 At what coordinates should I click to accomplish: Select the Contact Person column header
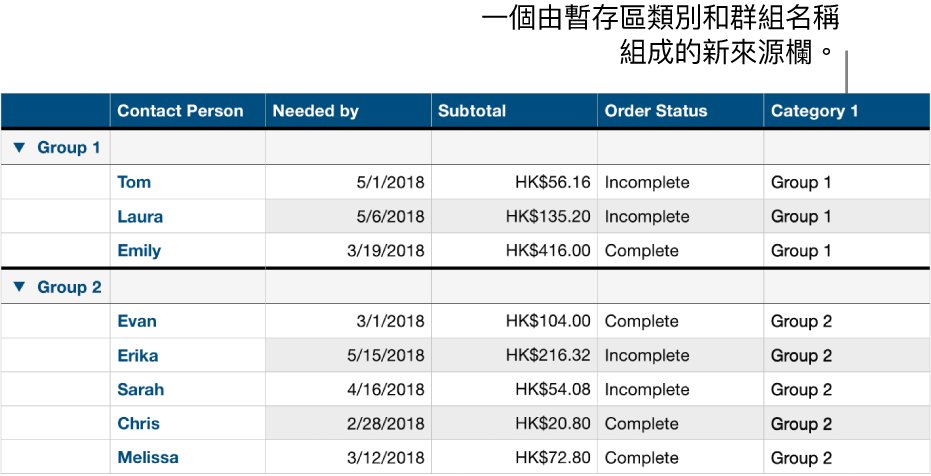click(x=180, y=111)
